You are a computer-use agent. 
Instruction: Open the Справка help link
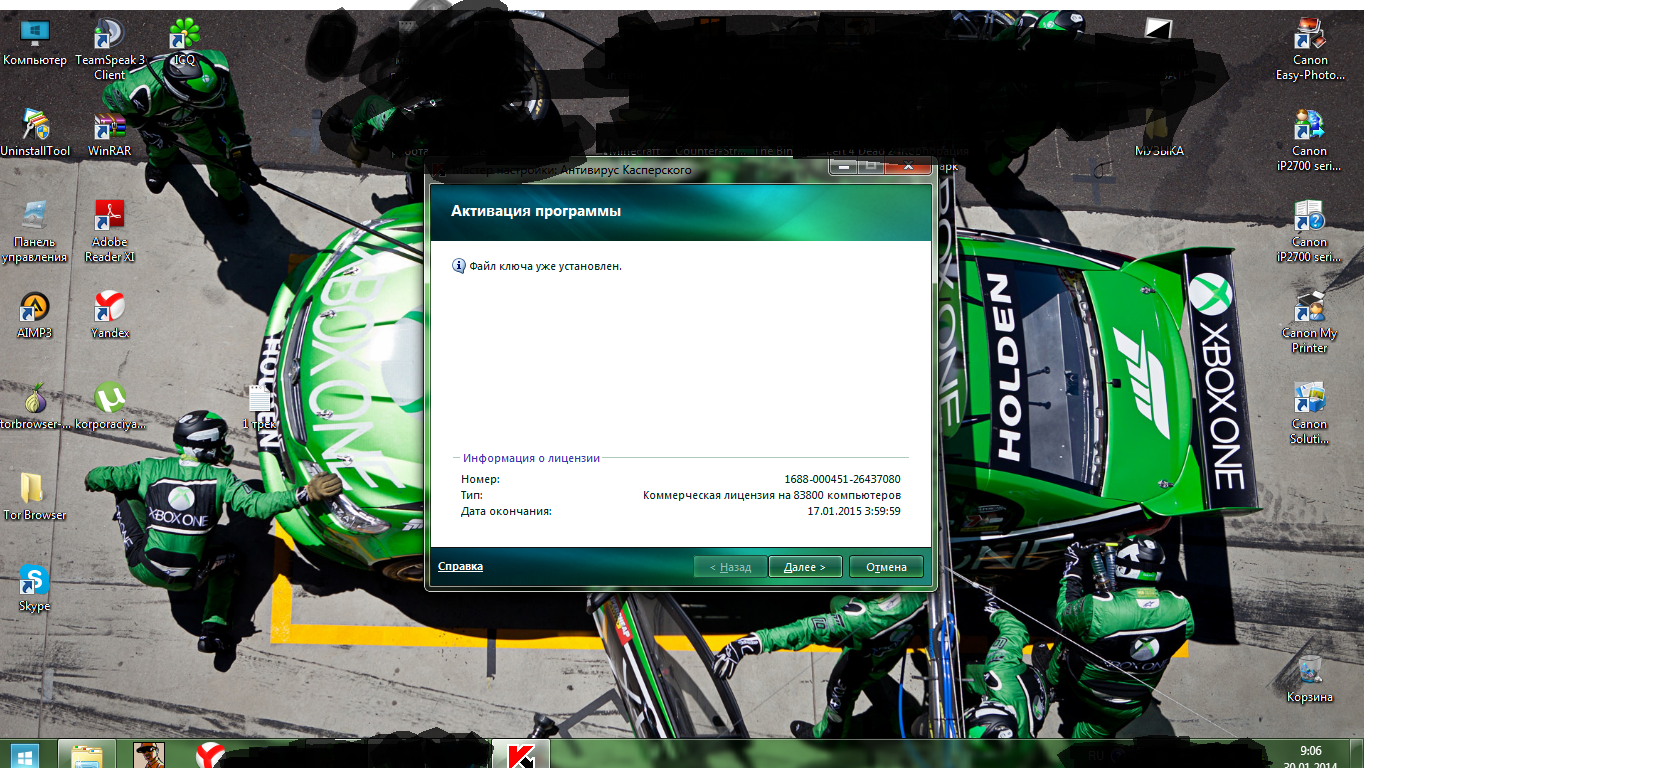[x=460, y=567]
